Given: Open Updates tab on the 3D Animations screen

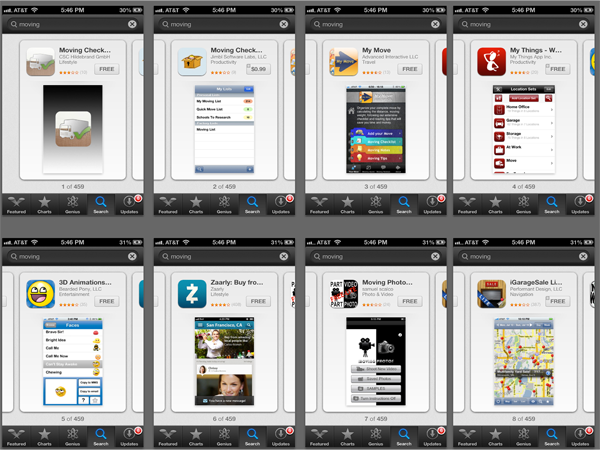Looking at the screenshot, I should point(129,437).
